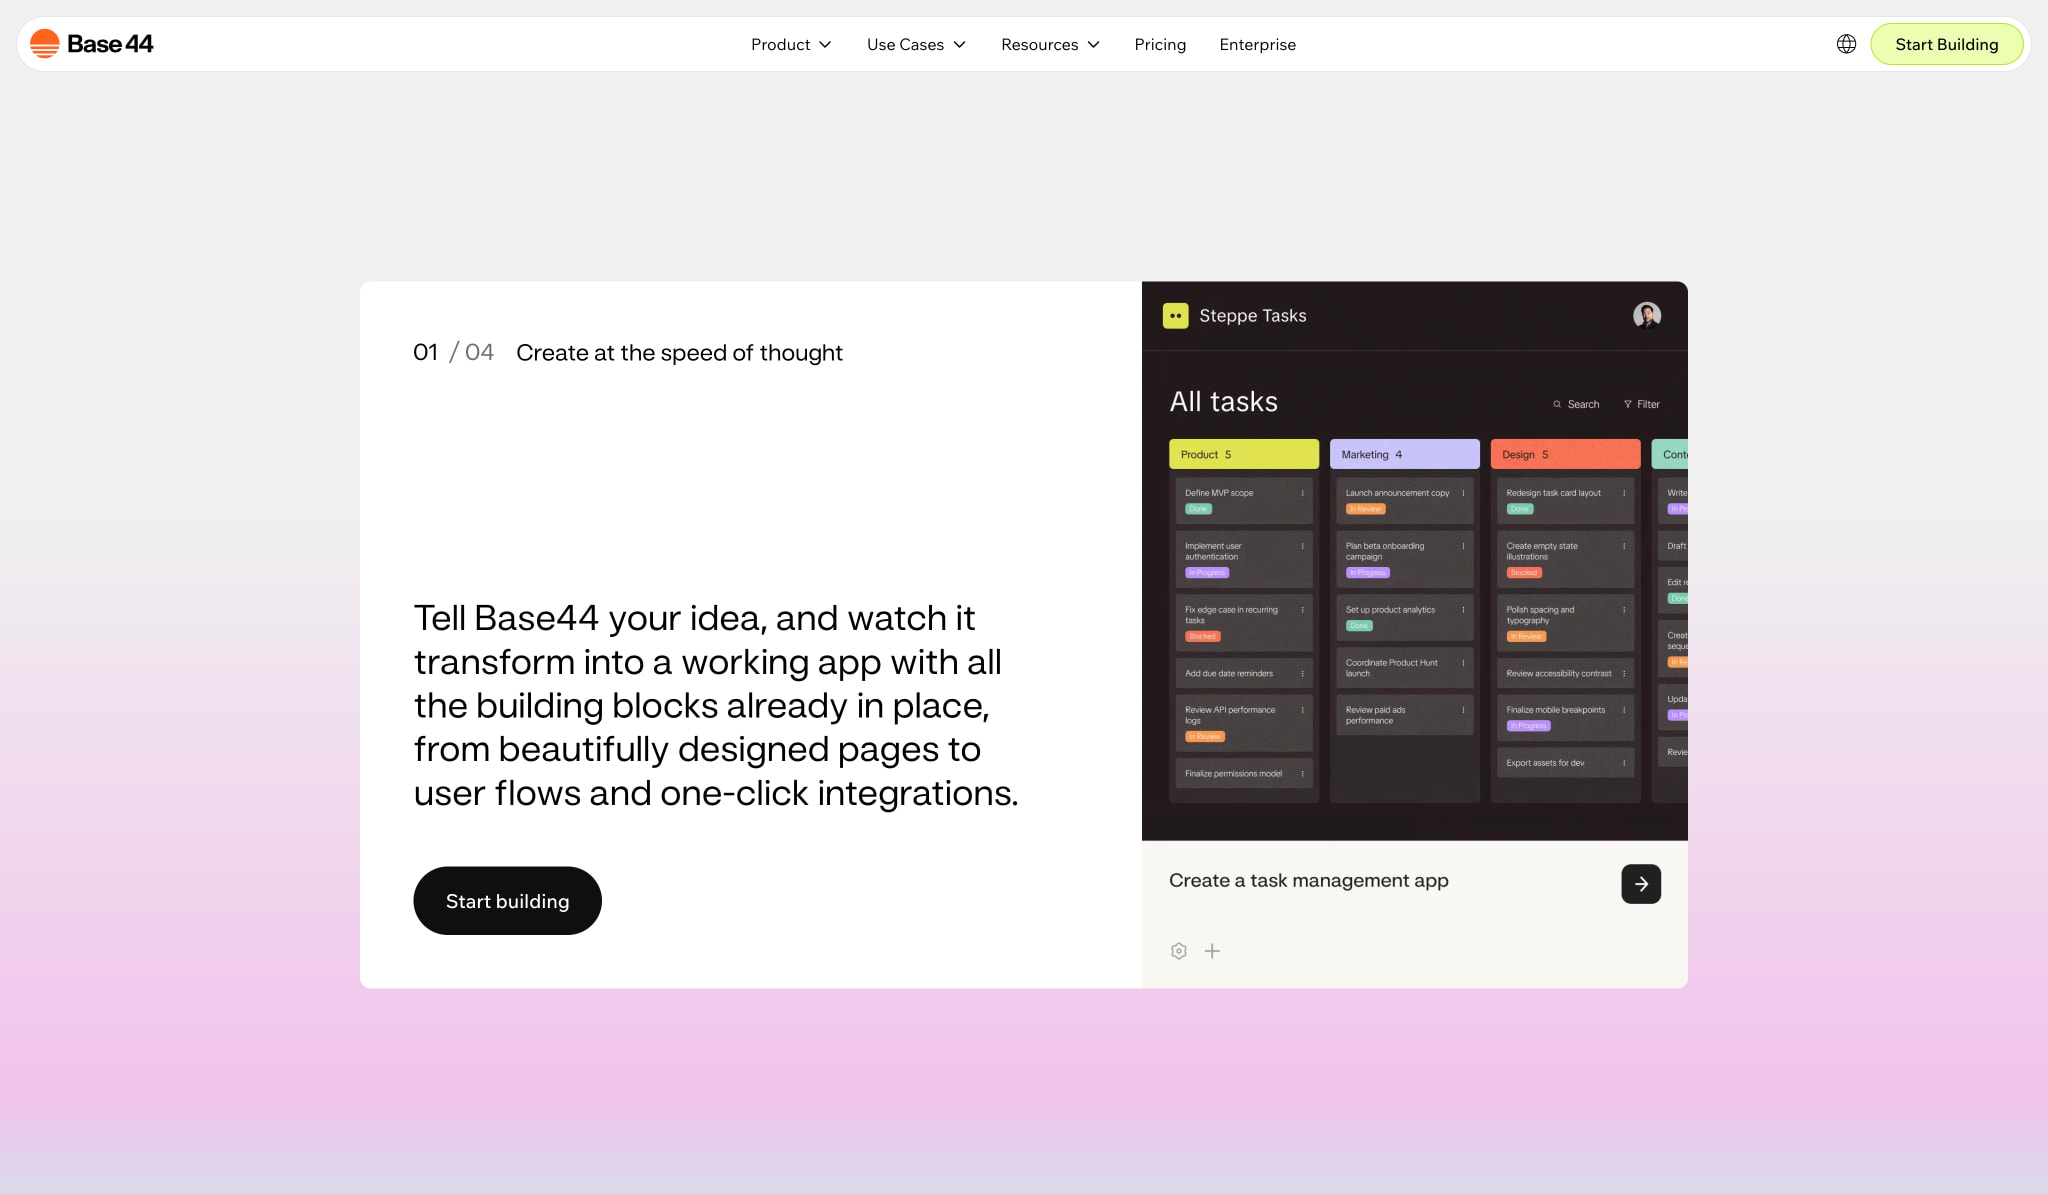Click the black Start building button
This screenshot has width=2048, height=1194.
[507, 901]
